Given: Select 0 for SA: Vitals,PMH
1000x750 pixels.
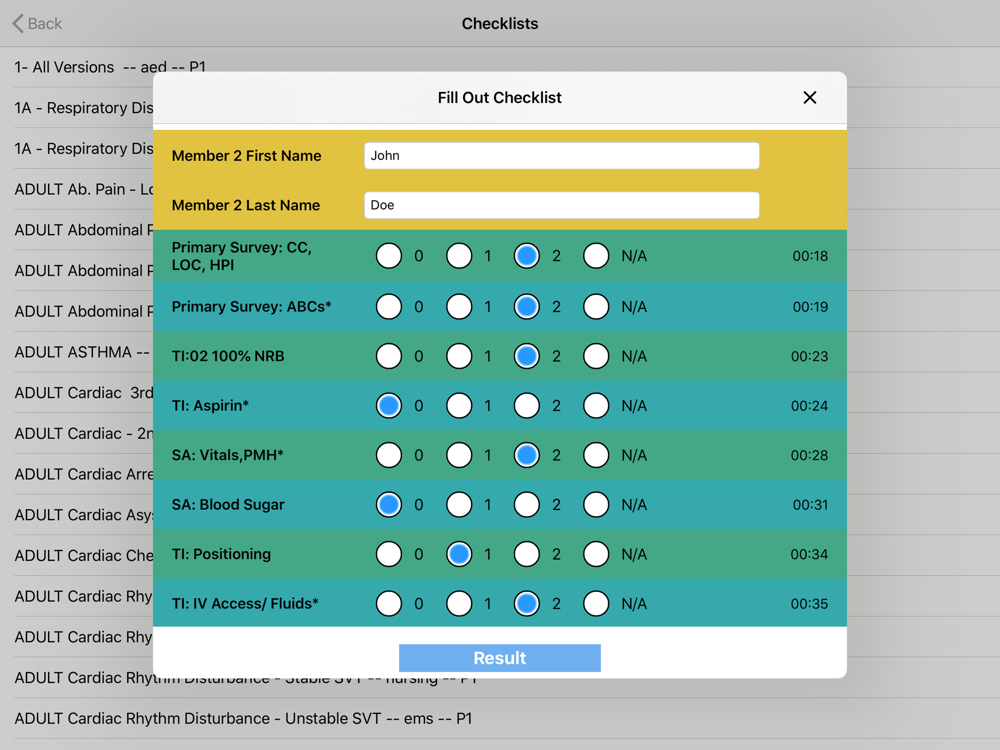Looking at the screenshot, I should pyautogui.click(x=389, y=455).
